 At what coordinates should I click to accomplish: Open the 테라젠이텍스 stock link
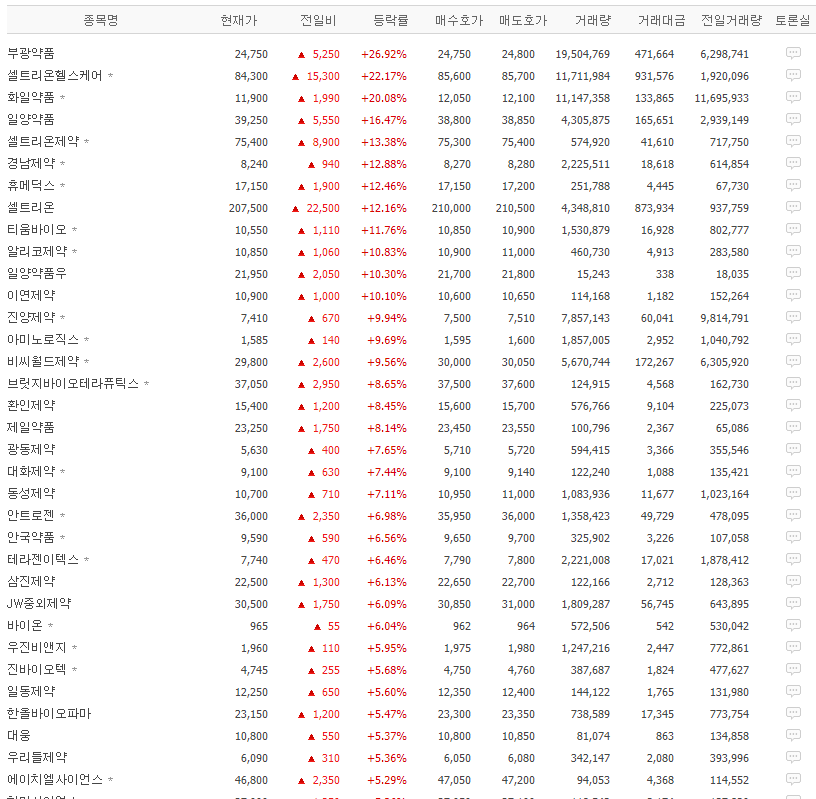pyautogui.click(x=43, y=560)
